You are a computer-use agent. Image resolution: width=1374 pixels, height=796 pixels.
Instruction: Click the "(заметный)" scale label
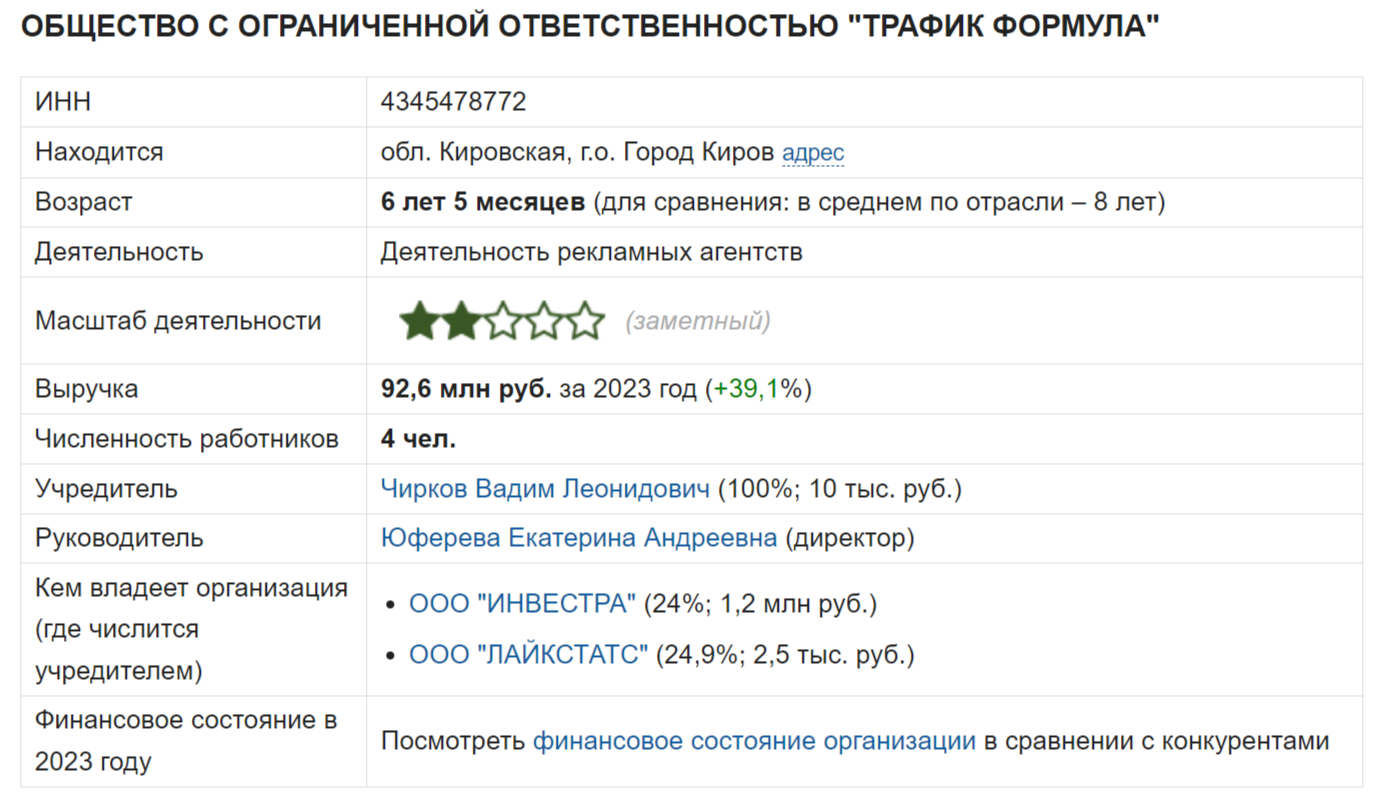[698, 321]
